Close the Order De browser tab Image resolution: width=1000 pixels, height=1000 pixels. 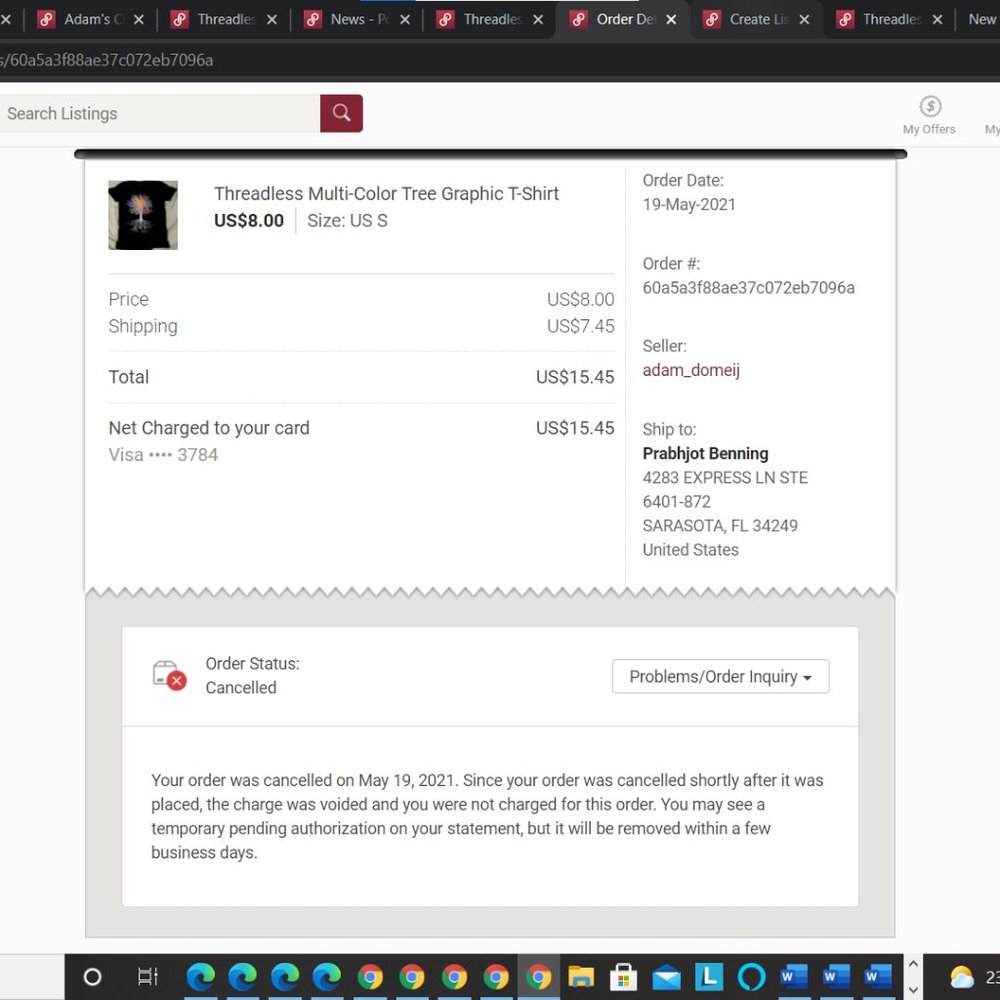[x=671, y=19]
